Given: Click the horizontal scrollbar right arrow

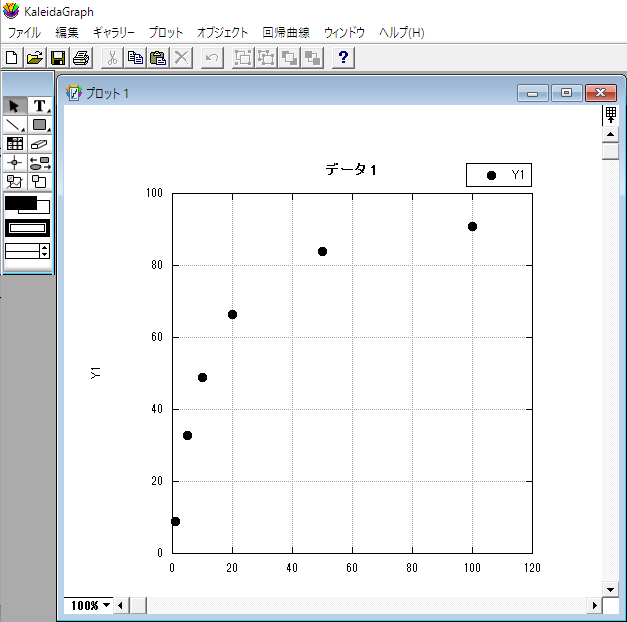Looking at the screenshot, I should tap(594, 605).
